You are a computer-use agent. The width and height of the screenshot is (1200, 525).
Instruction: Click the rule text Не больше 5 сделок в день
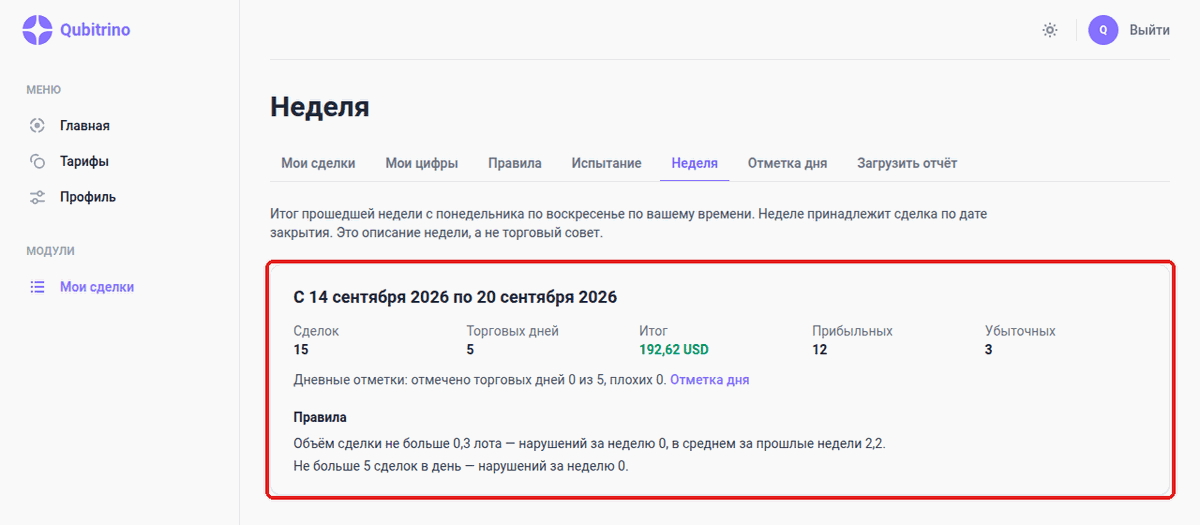coord(379,466)
